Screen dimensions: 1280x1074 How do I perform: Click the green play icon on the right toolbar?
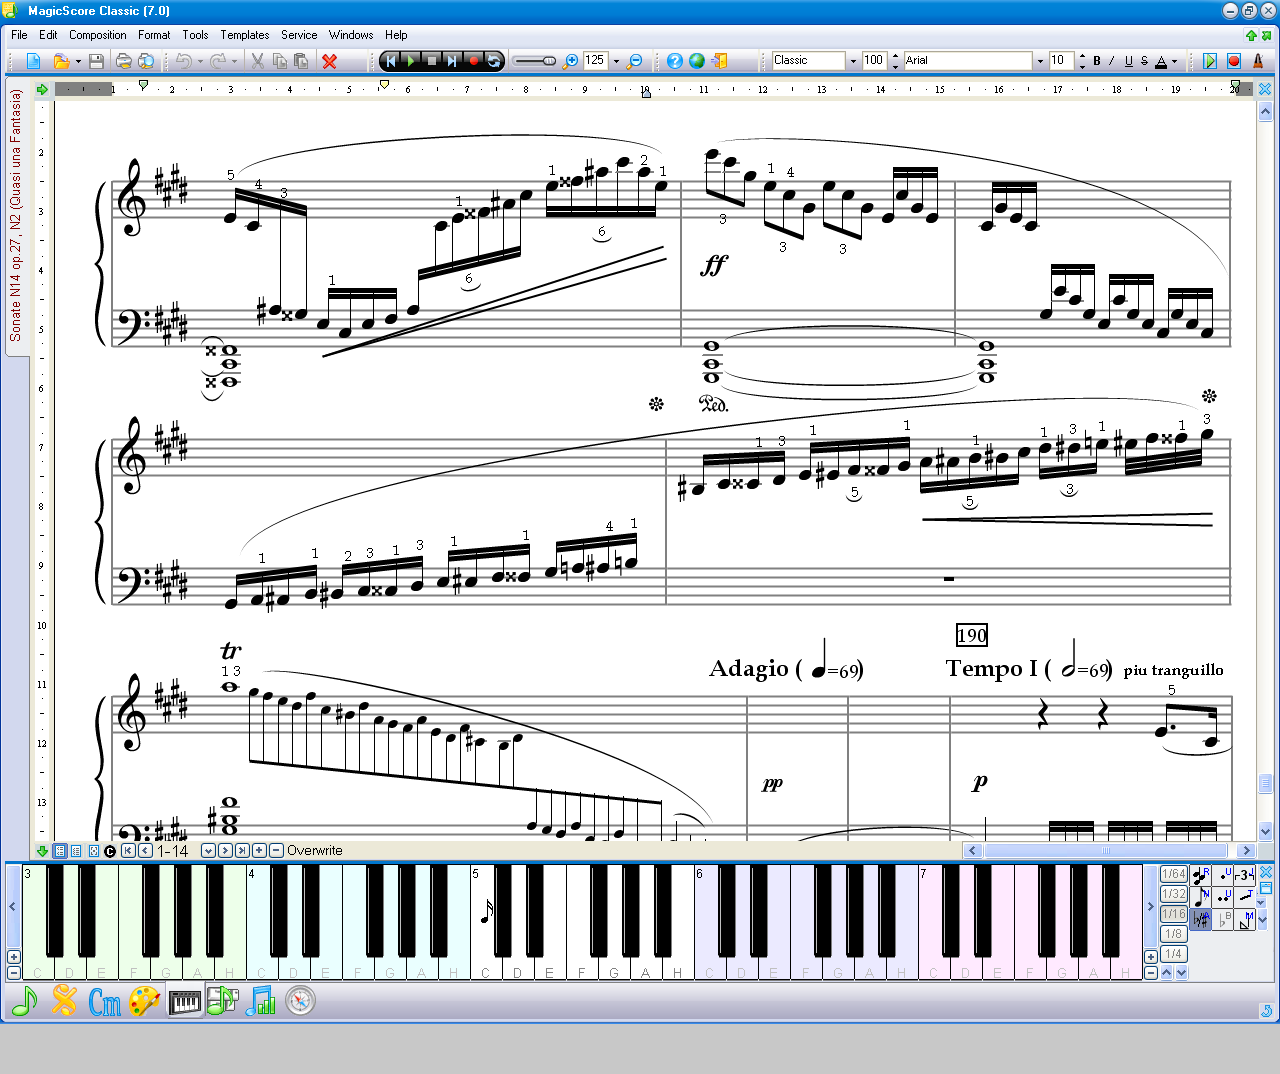[1210, 61]
